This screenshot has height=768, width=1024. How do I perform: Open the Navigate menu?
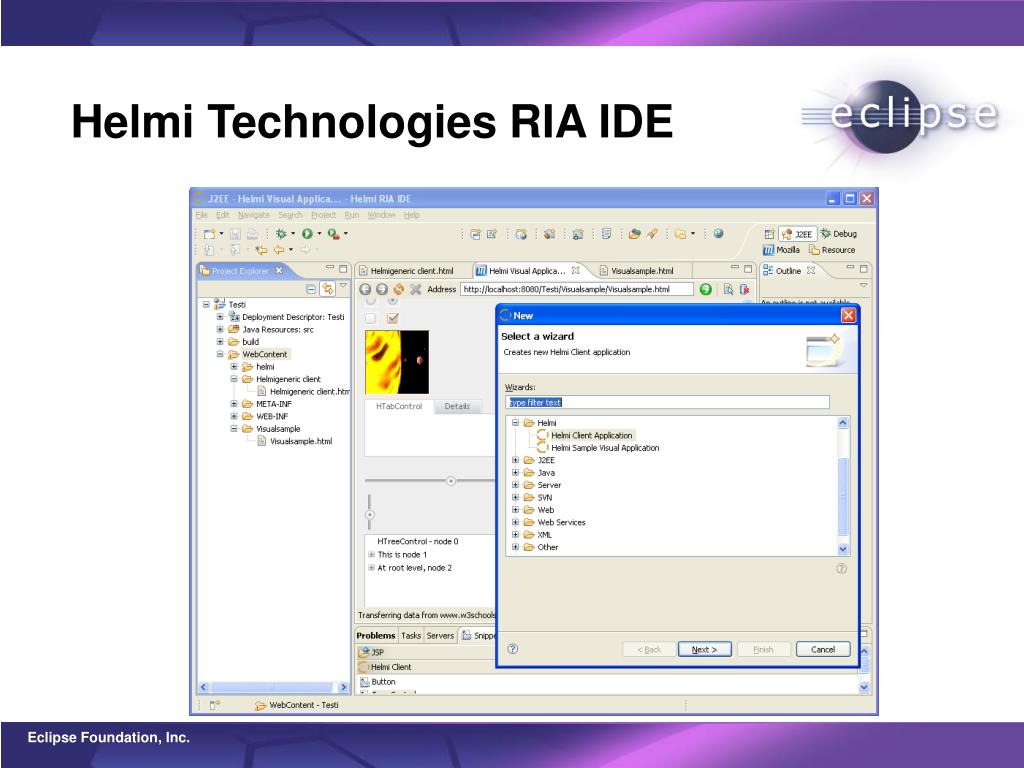[x=253, y=215]
